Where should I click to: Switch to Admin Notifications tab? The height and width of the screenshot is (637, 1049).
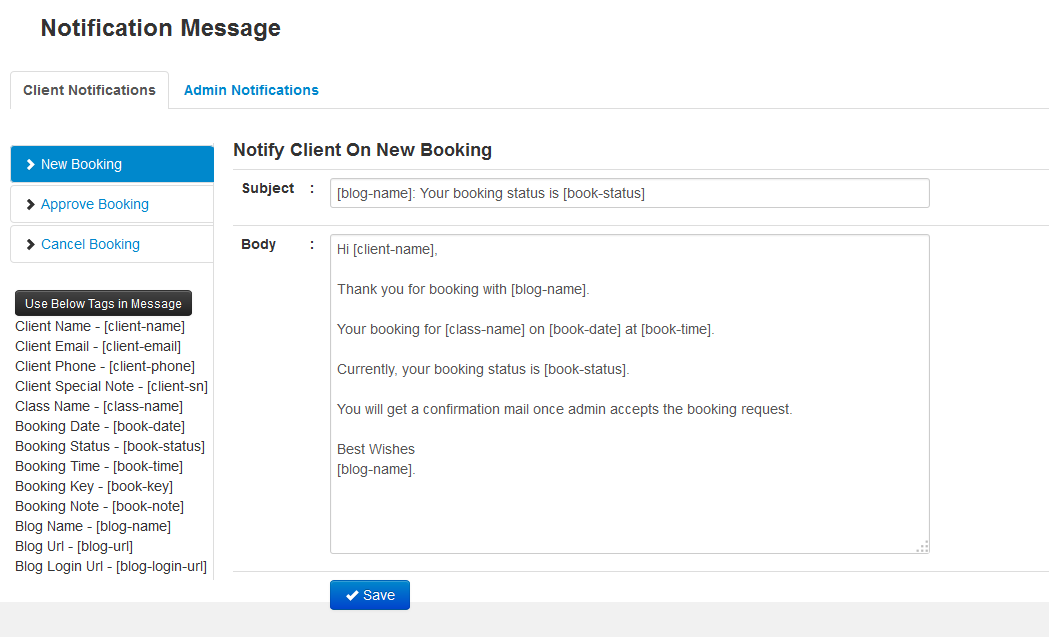[x=251, y=90]
